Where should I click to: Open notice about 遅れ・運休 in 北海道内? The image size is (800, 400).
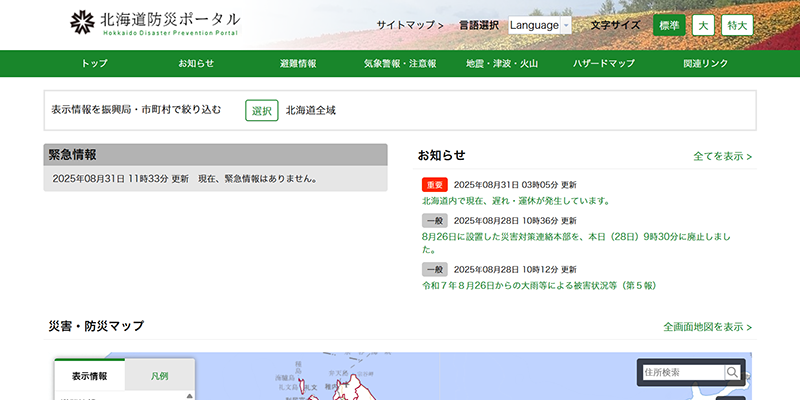tap(516, 201)
